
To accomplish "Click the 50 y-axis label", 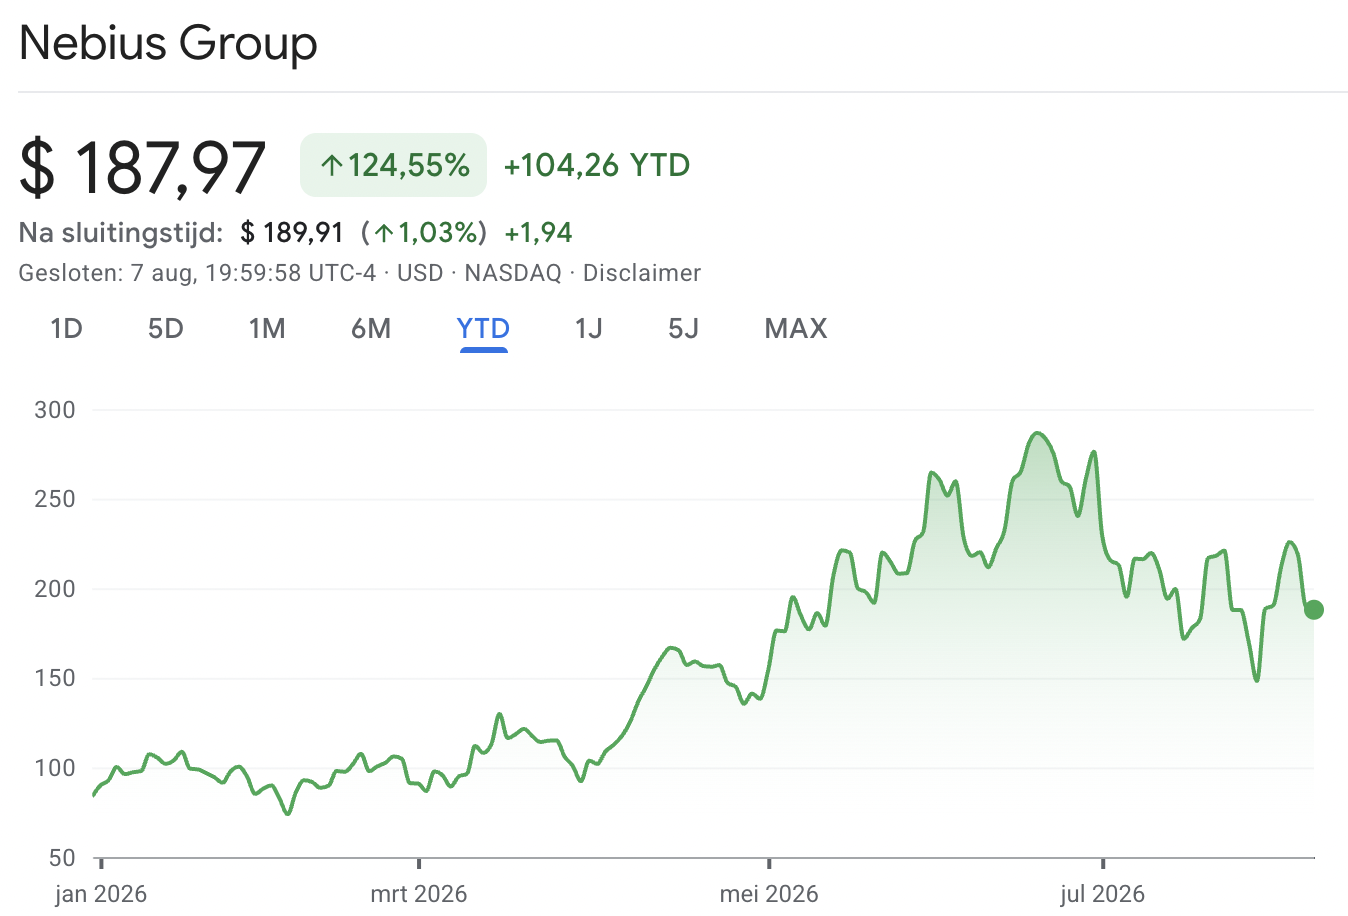I will [x=61, y=858].
